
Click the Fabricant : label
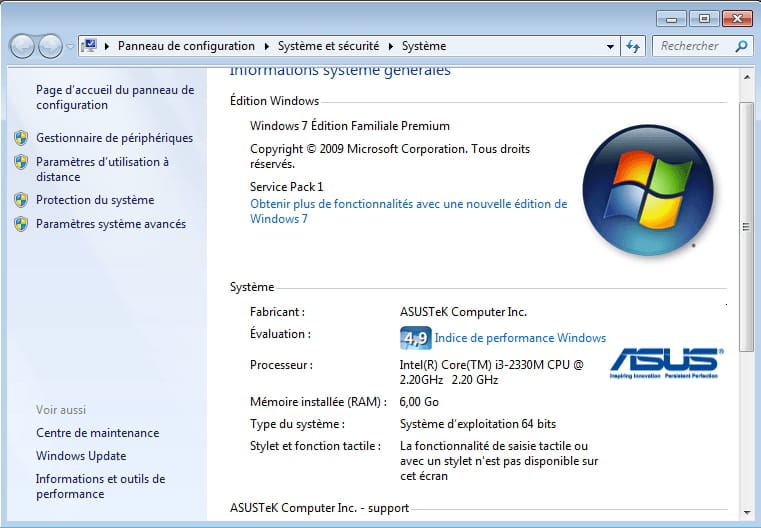coord(277,312)
